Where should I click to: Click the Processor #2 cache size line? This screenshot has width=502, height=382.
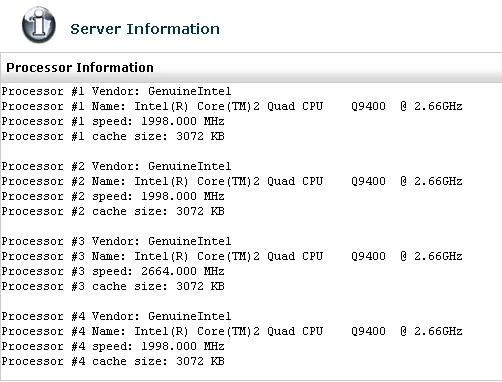[113, 211]
